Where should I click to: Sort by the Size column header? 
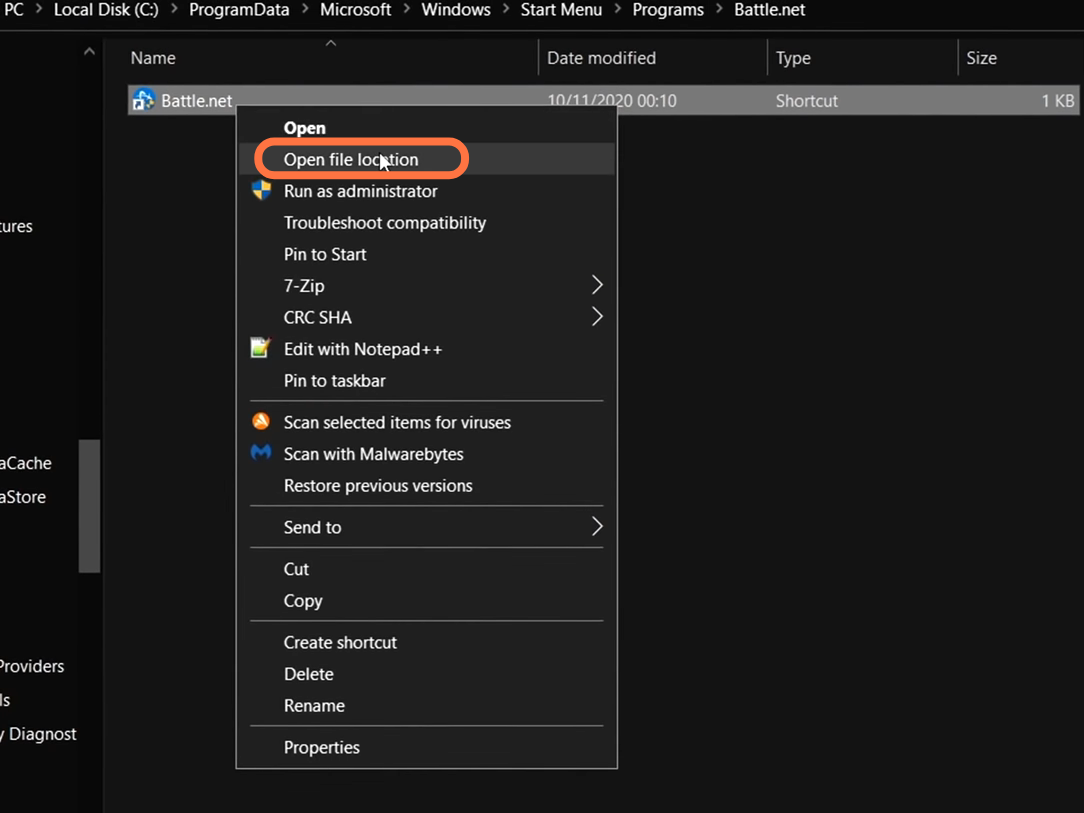981,58
